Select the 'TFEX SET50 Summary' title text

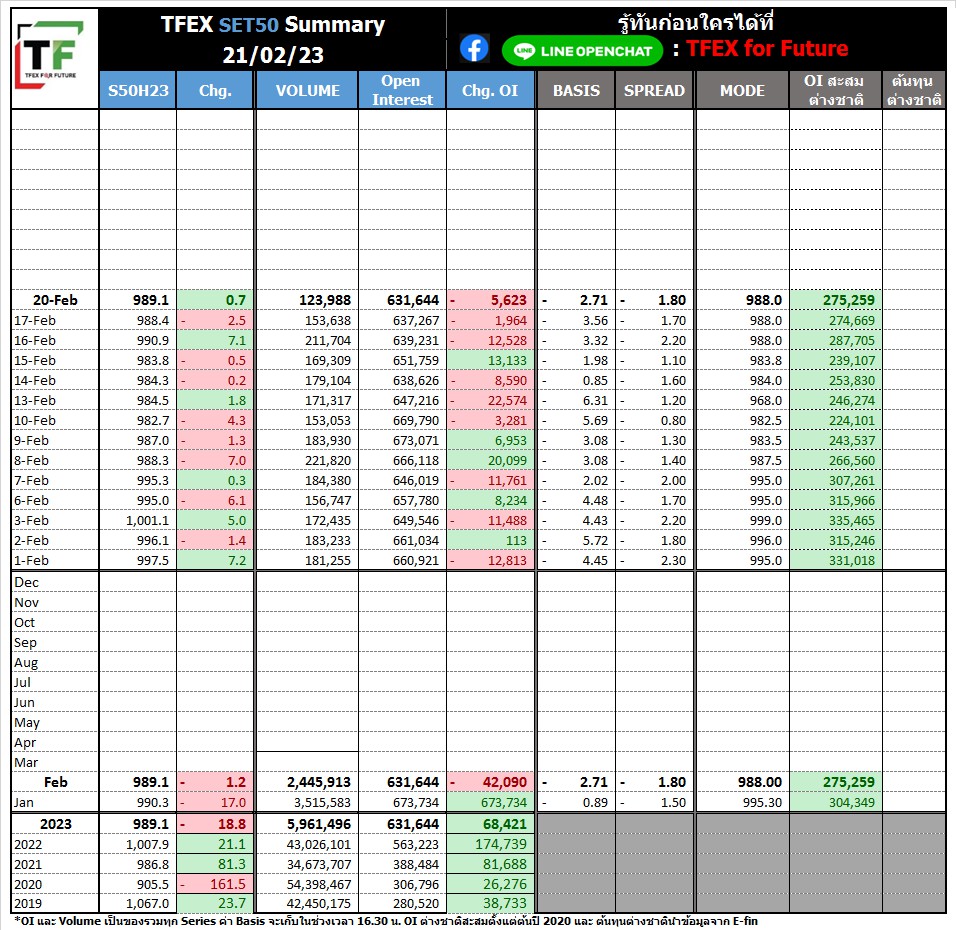(x=273, y=24)
